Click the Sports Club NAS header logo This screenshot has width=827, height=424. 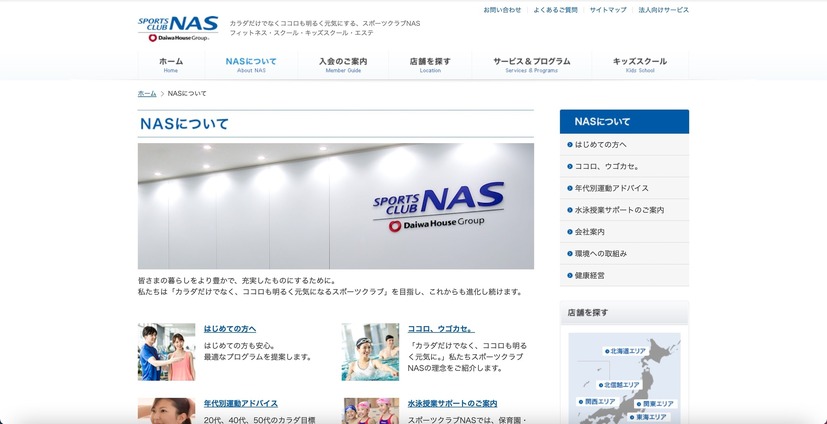point(178,28)
